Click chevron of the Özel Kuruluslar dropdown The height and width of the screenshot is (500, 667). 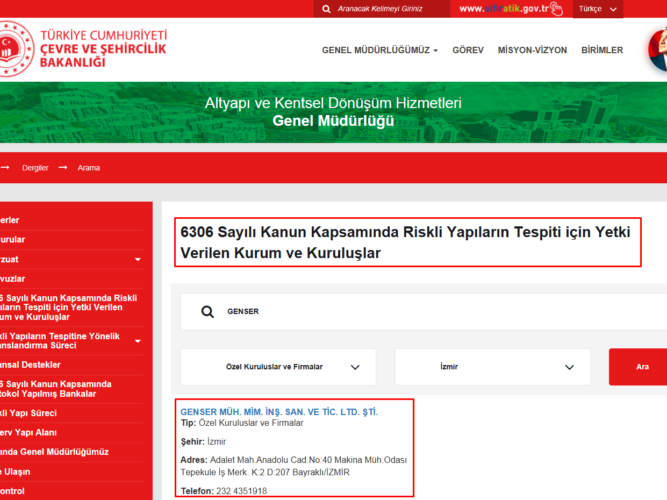[355, 367]
